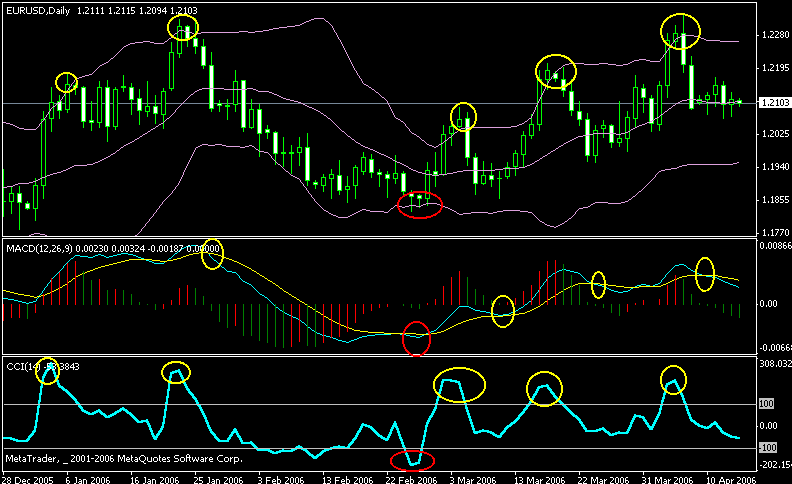This screenshot has width=792, height=484.
Task: Click the yellow circle on the first MACD crossover
Action: pyautogui.click(x=212, y=254)
